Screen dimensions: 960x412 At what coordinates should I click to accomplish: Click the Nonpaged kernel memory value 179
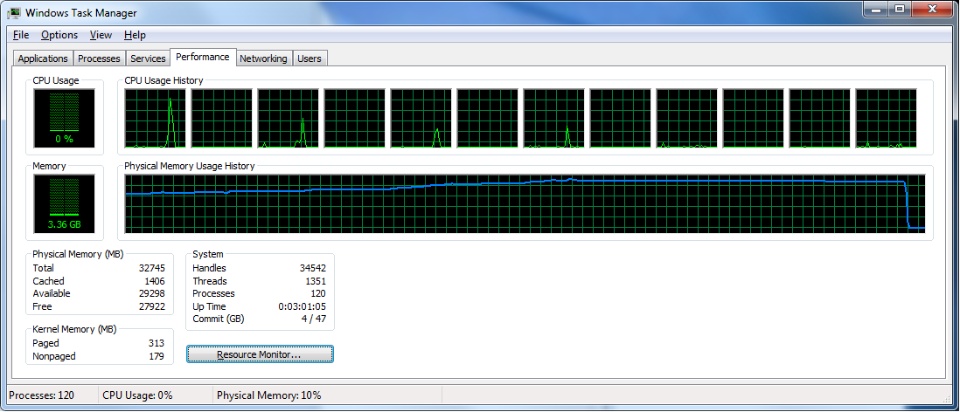(x=157, y=356)
